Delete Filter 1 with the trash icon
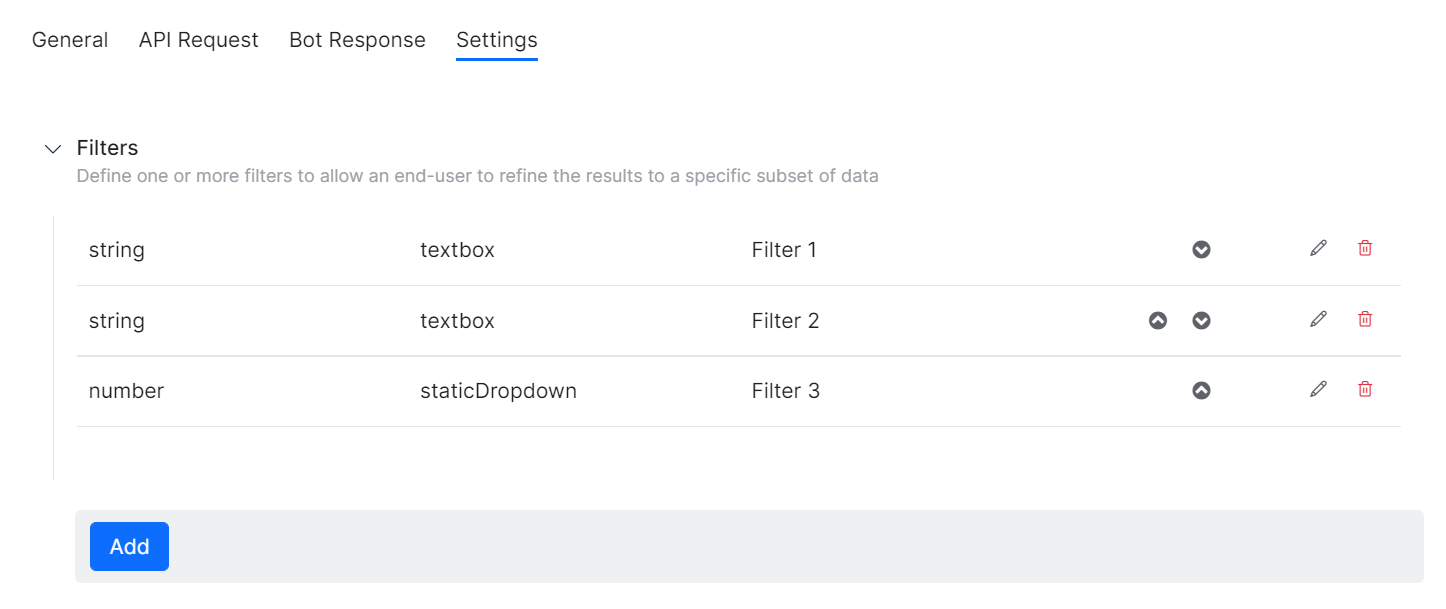This screenshot has width=1446, height=609. point(1364,248)
